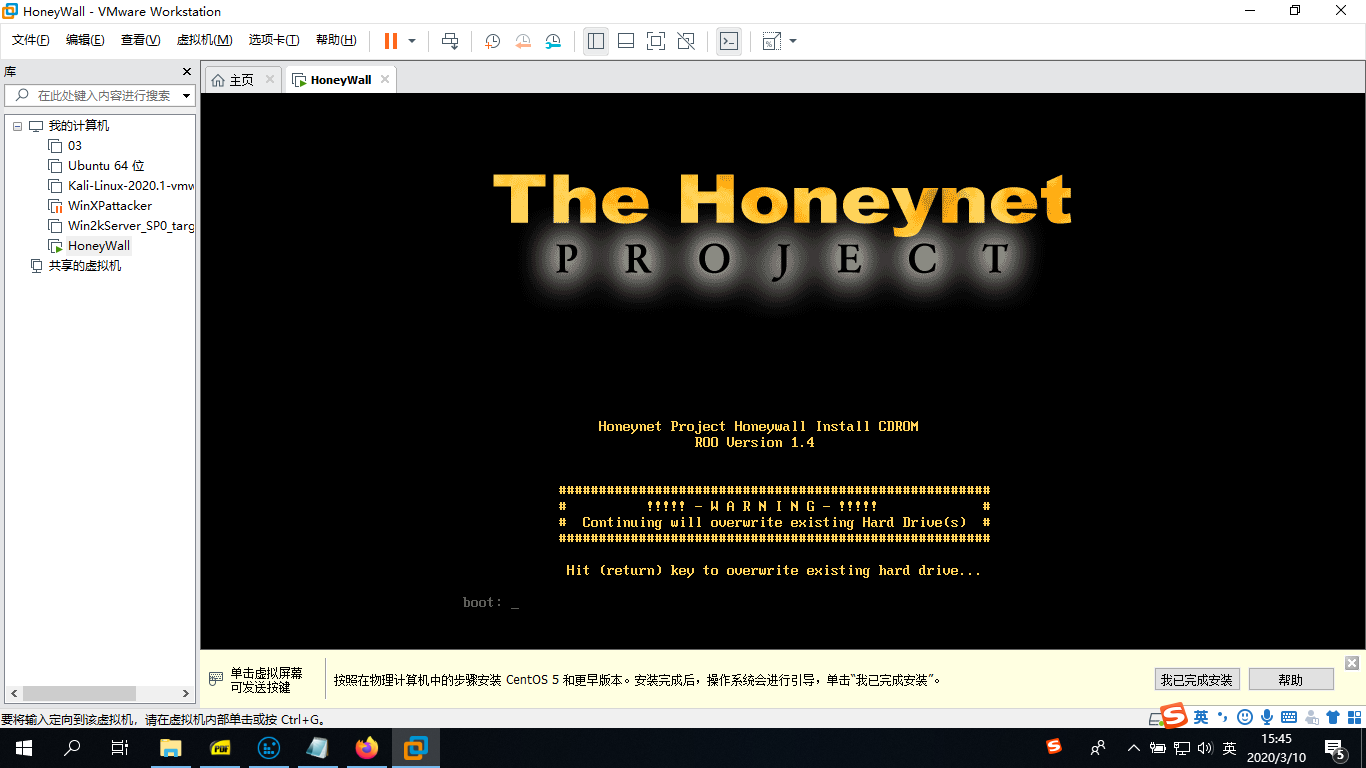Open Task View on the taskbar

click(x=120, y=748)
